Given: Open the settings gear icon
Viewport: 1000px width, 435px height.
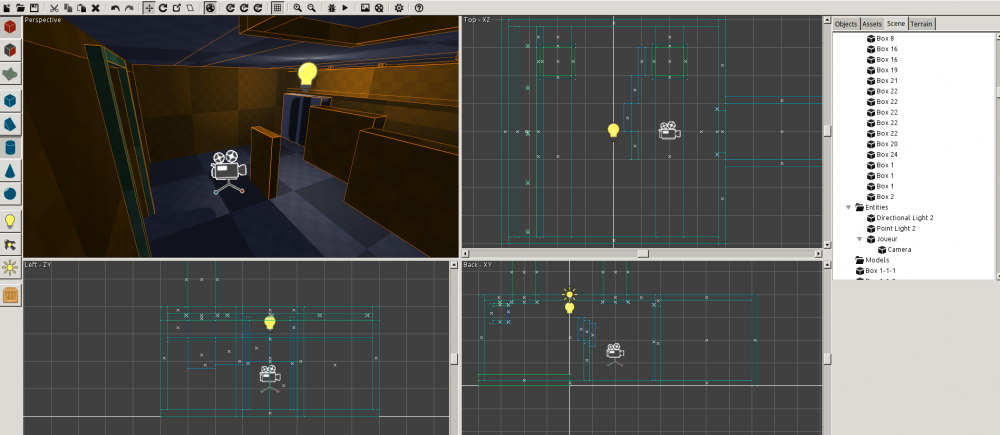Looking at the screenshot, I should (x=399, y=7).
